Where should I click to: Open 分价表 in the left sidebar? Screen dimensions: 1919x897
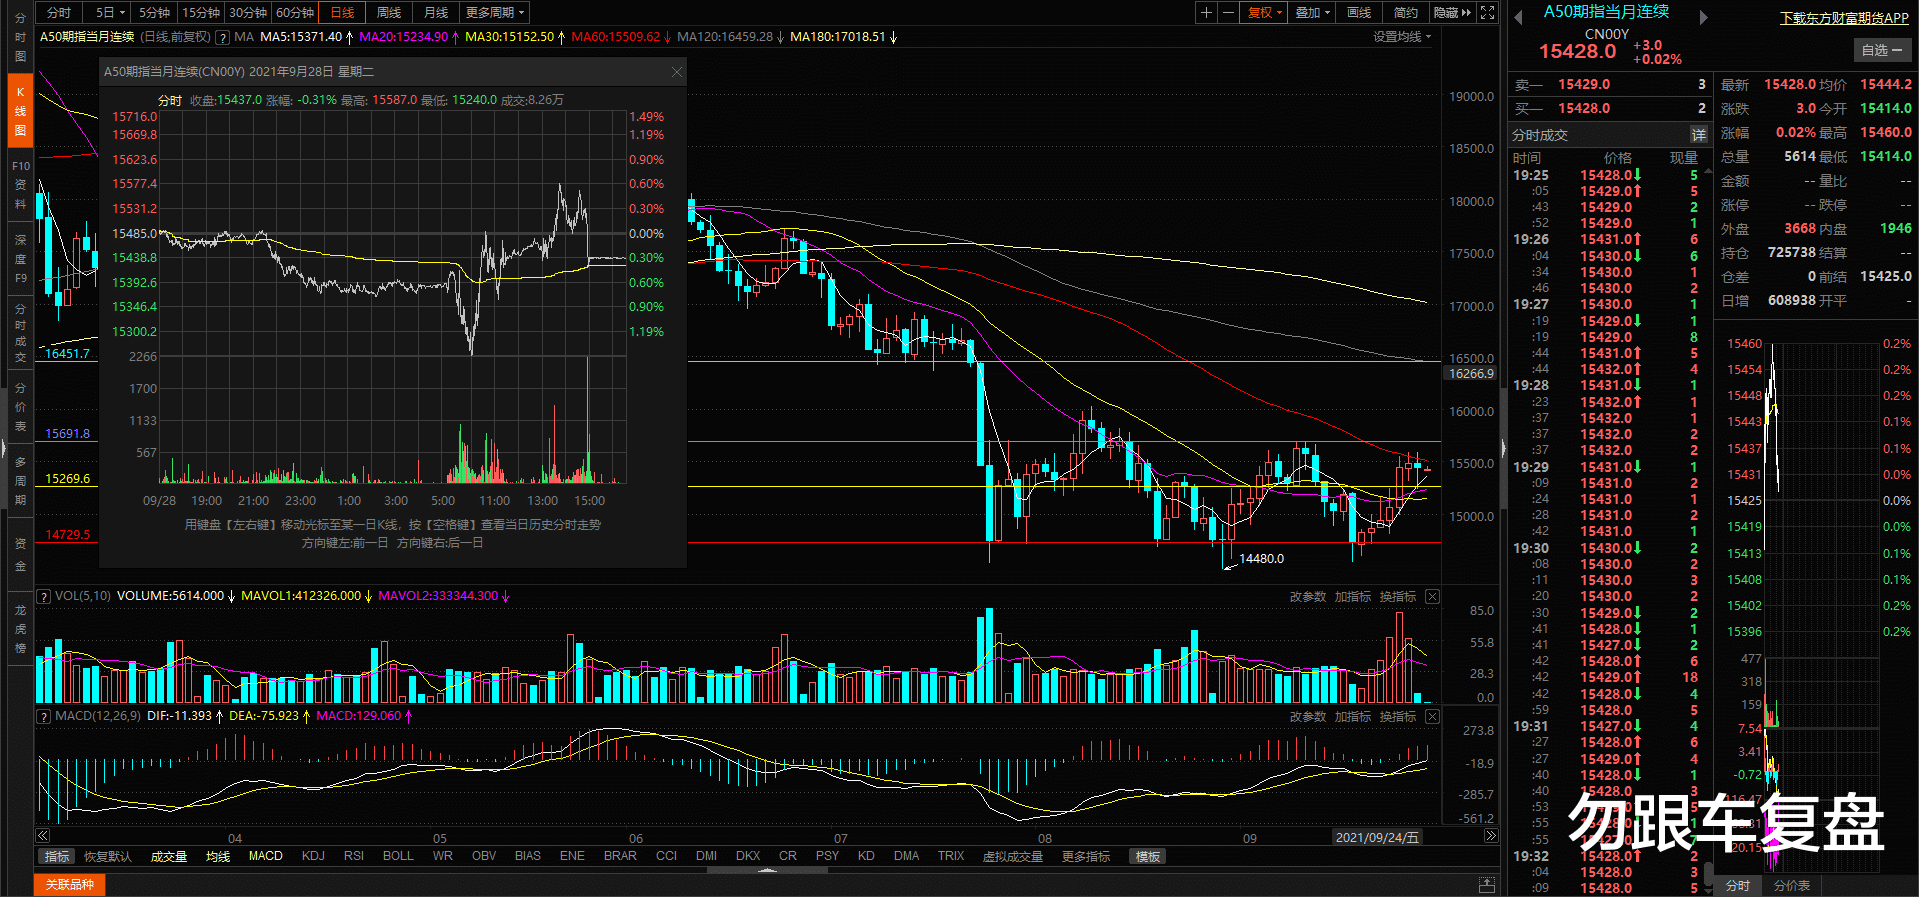[x=20, y=407]
